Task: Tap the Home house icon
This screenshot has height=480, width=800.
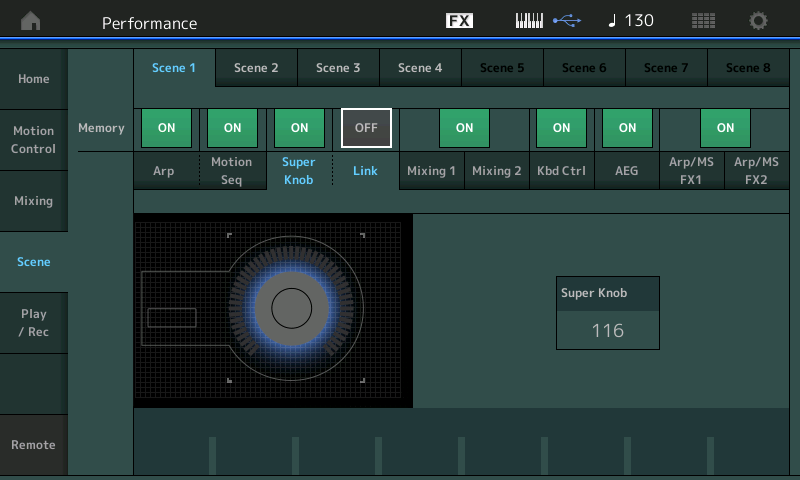Action: tap(32, 21)
